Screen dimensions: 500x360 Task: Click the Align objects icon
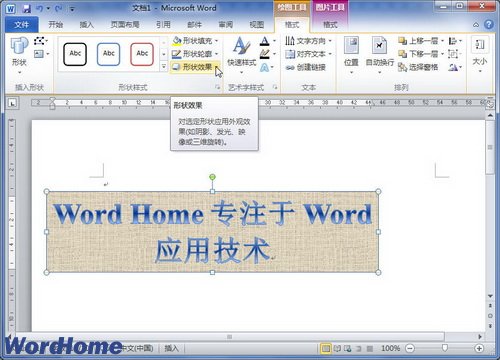point(455,41)
